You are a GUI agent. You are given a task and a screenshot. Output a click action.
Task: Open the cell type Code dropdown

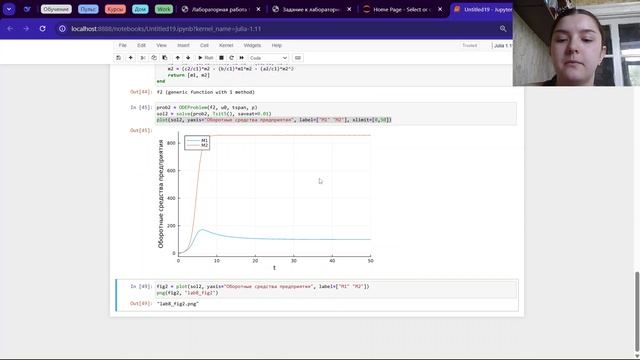click(268, 58)
